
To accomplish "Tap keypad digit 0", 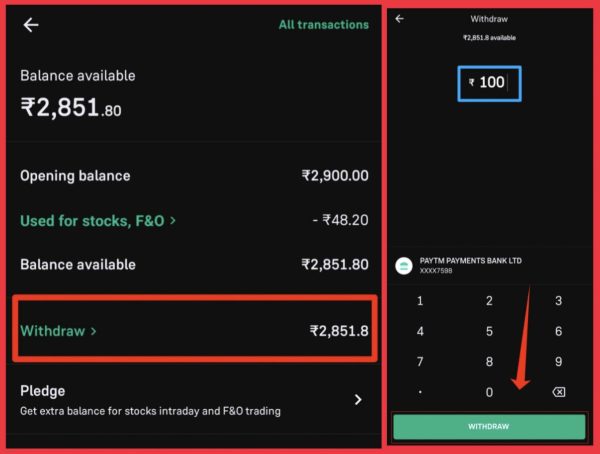I will tap(489, 392).
